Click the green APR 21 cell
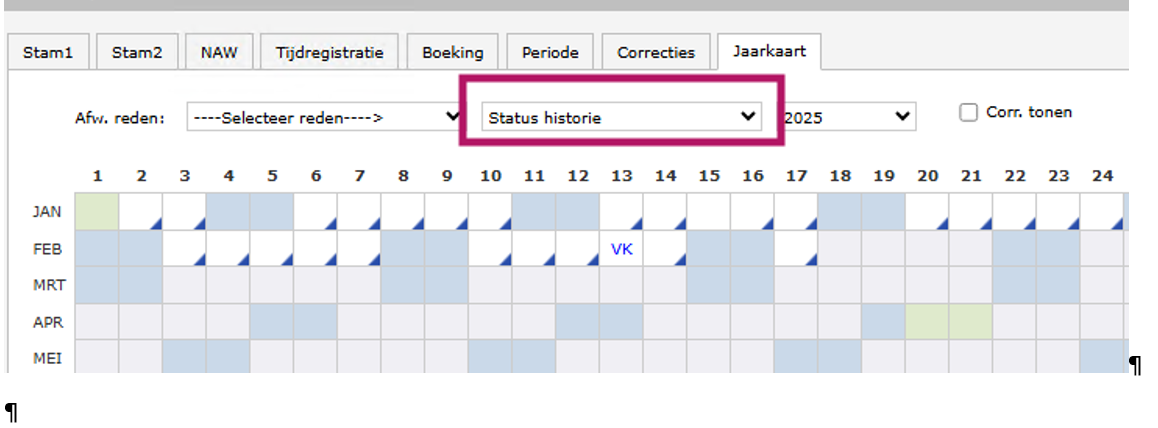Viewport: 1158px width, 428px height. pos(970,322)
